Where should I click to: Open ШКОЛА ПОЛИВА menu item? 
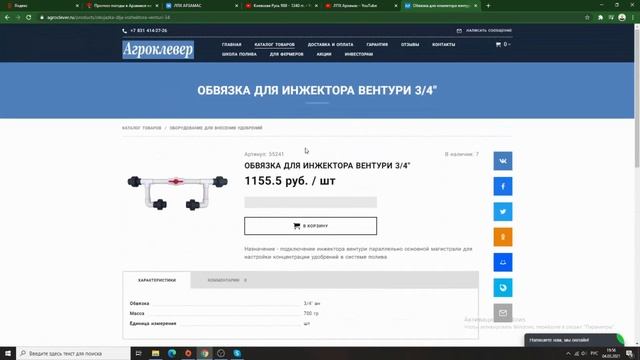click(x=239, y=54)
